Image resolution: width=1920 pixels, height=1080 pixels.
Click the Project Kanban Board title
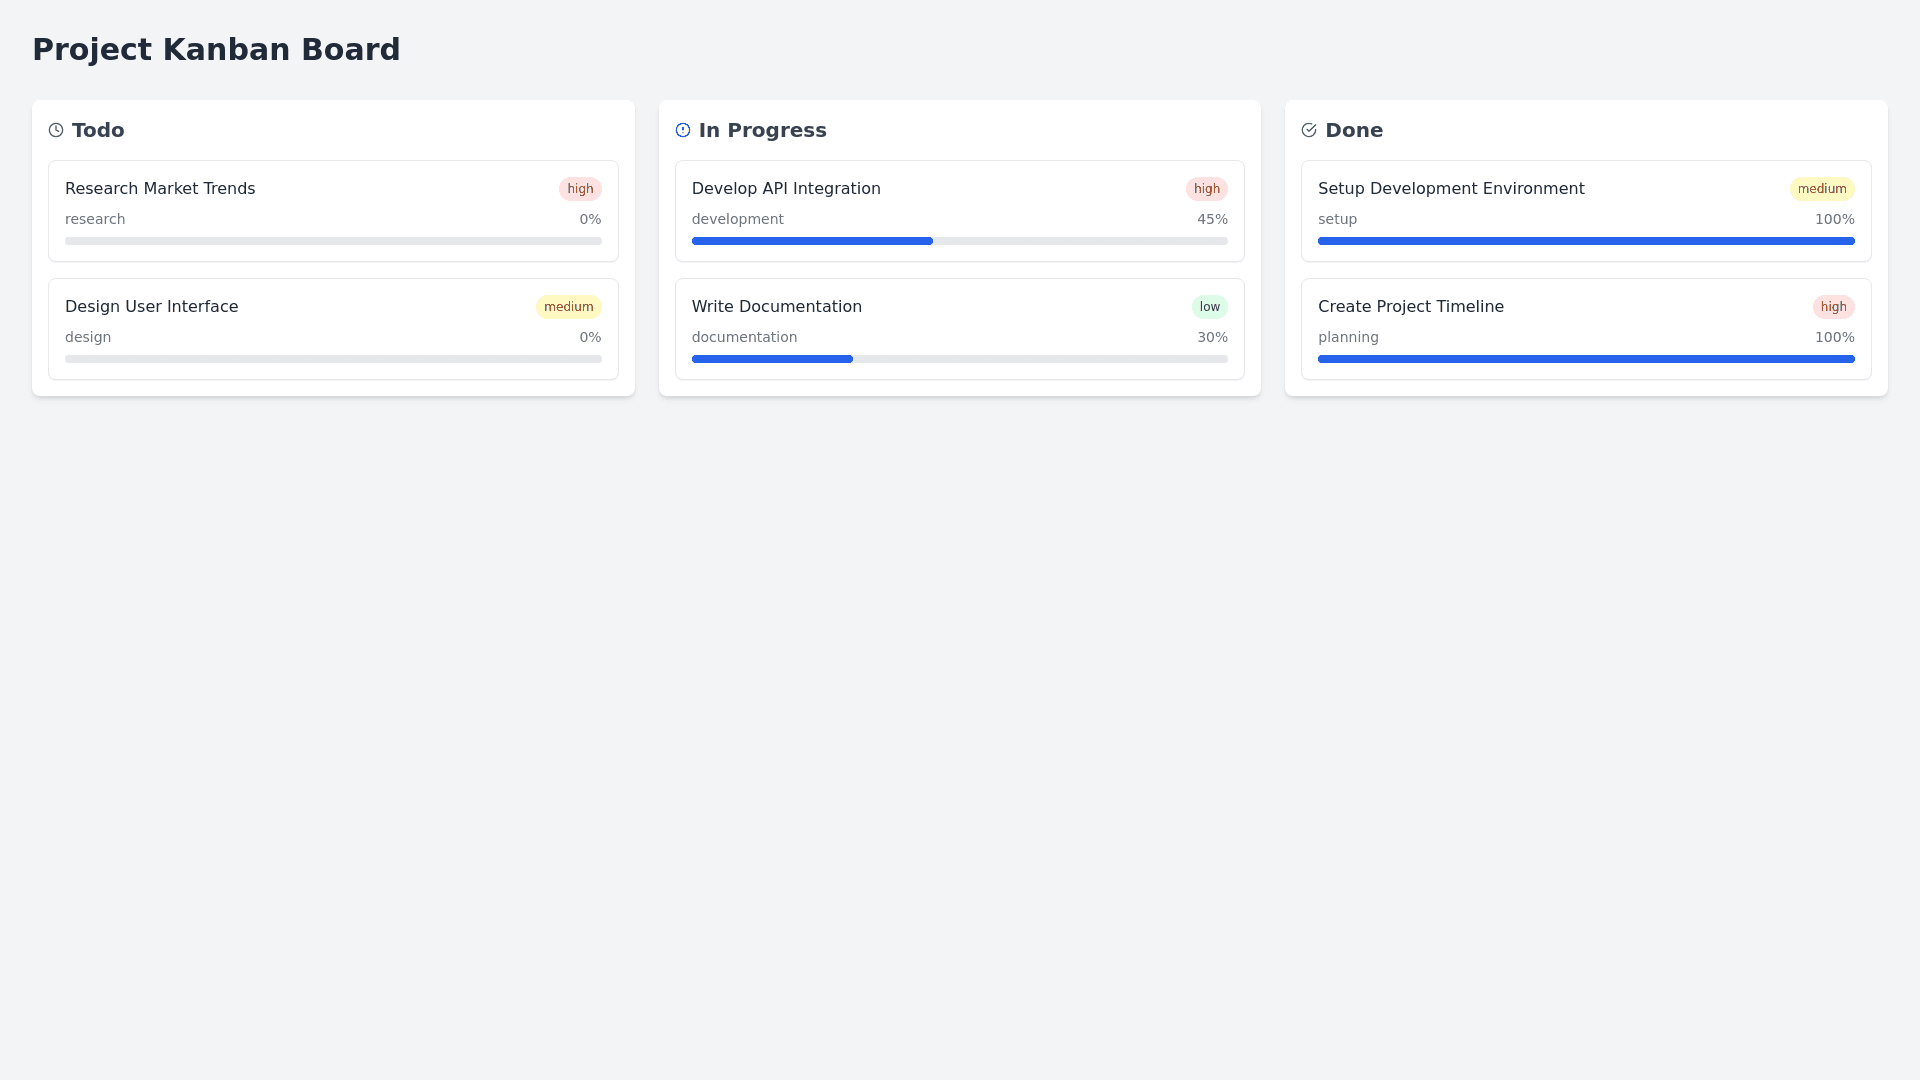click(x=216, y=49)
